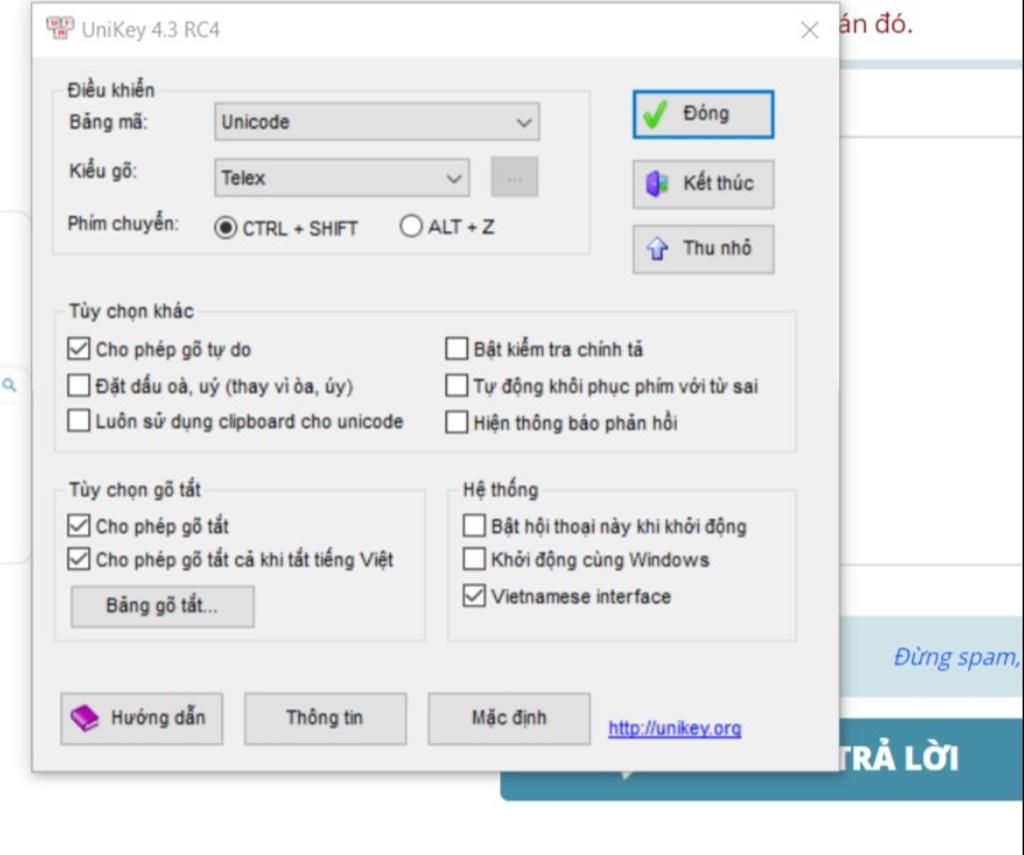
Task: Open the Kiểu gõ Telex dropdown
Action: [342, 178]
